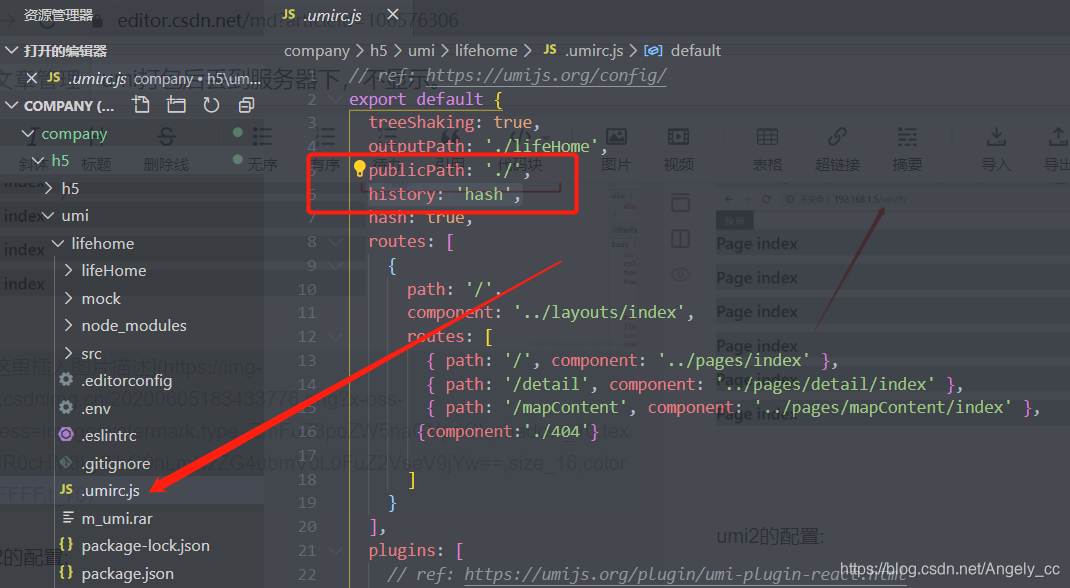
Task: Click the 摘要 summary icon in background CSDN editor
Action: pyautogui.click(x=907, y=136)
